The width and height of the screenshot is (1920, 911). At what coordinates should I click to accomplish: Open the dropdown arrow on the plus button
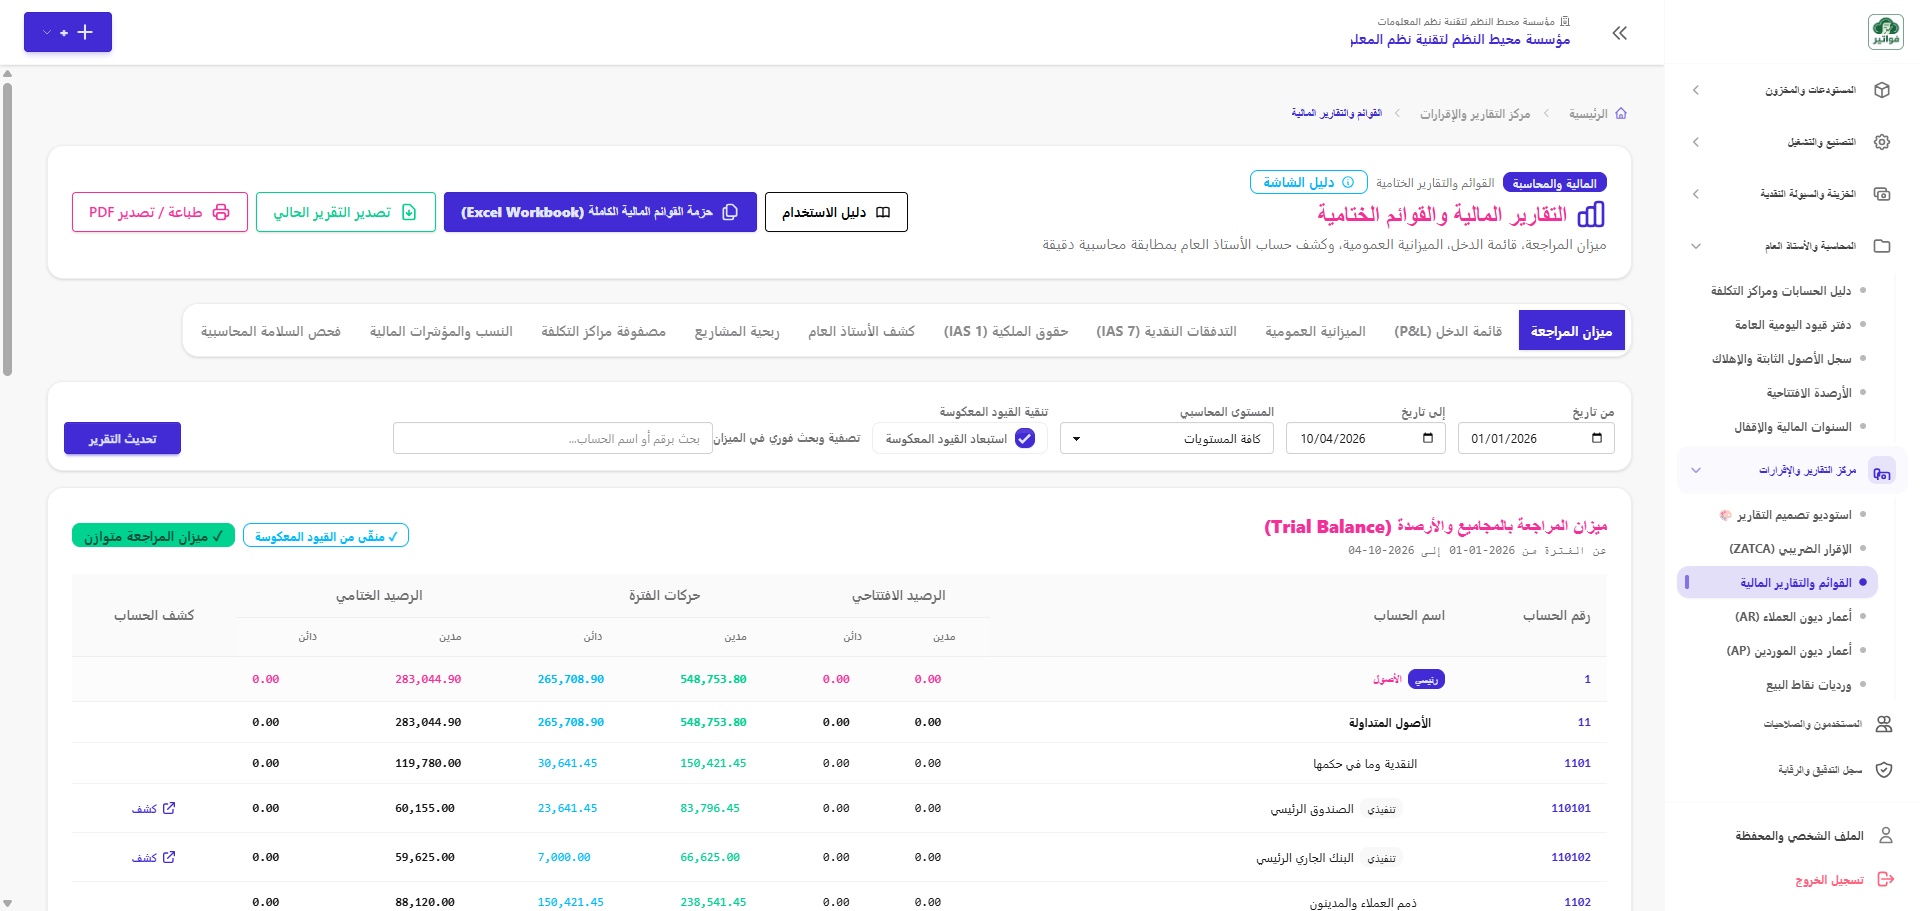(47, 32)
